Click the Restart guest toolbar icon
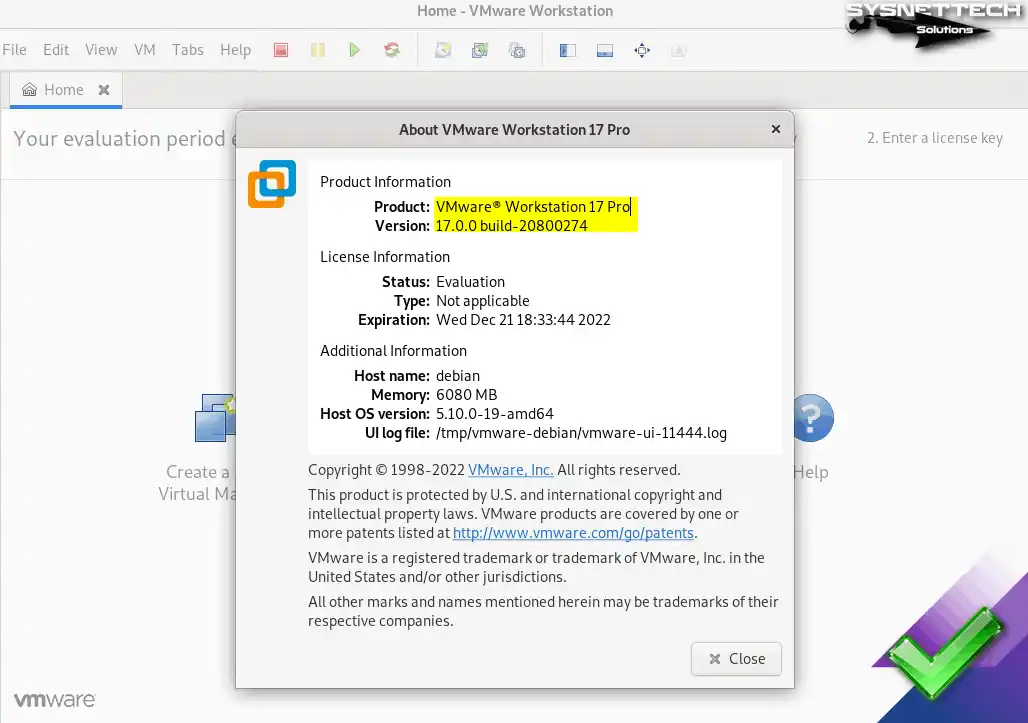Screen dimensions: 1028x723 pyautogui.click(x=392, y=50)
